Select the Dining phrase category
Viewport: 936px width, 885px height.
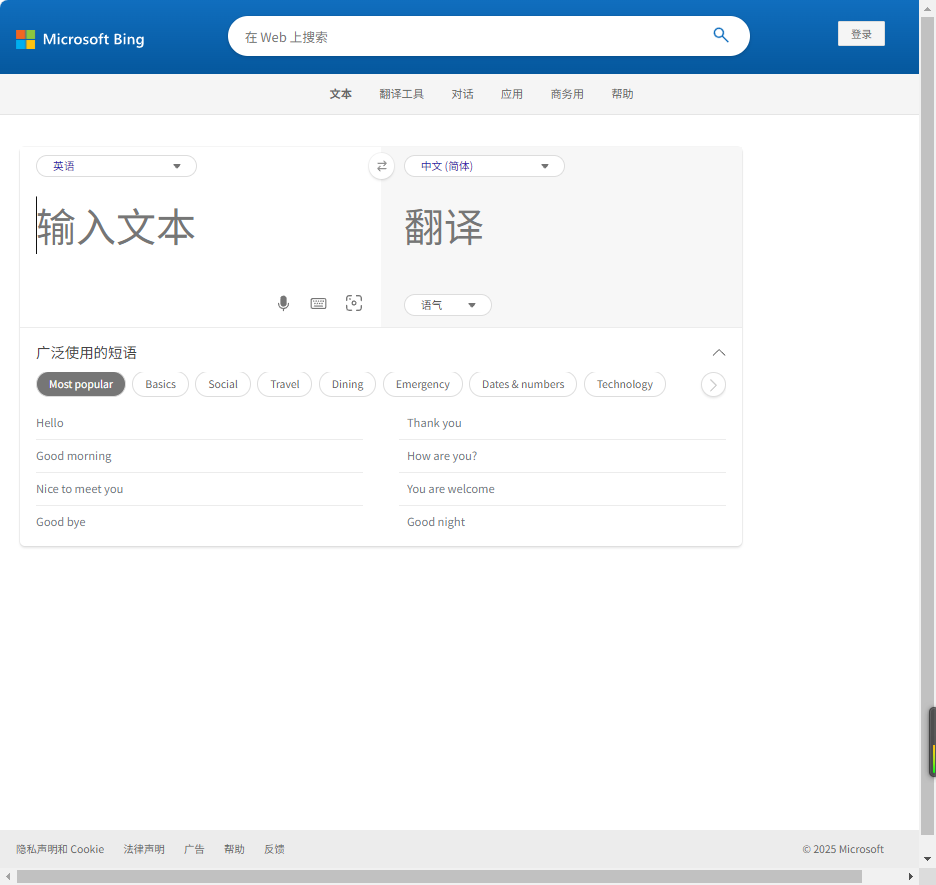347,384
